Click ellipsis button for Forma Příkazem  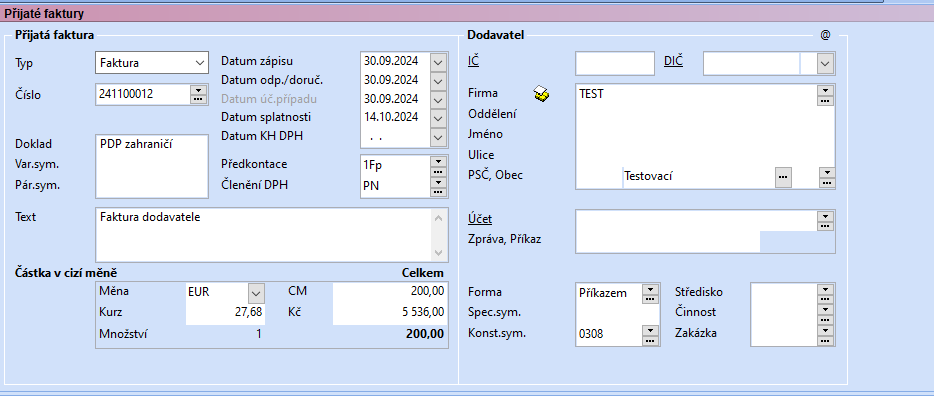click(649, 299)
